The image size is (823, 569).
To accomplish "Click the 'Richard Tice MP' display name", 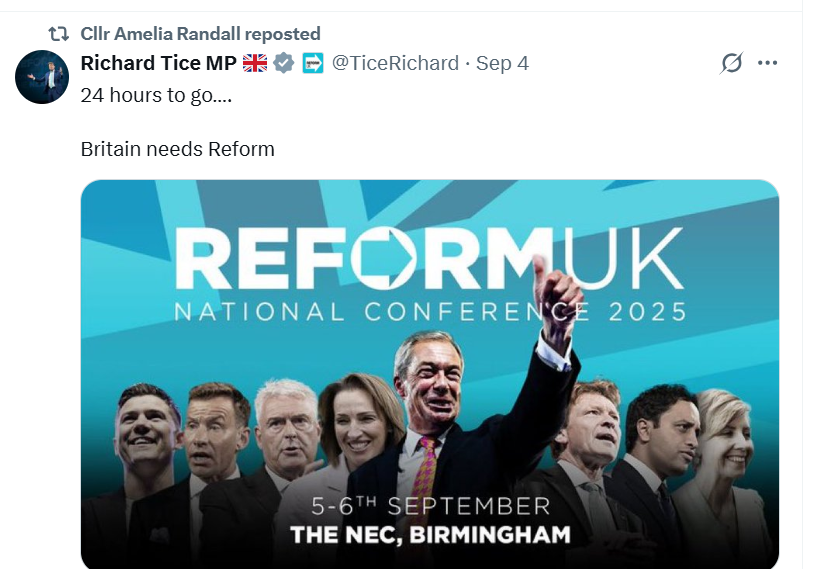I will click(x=158, y=64).
